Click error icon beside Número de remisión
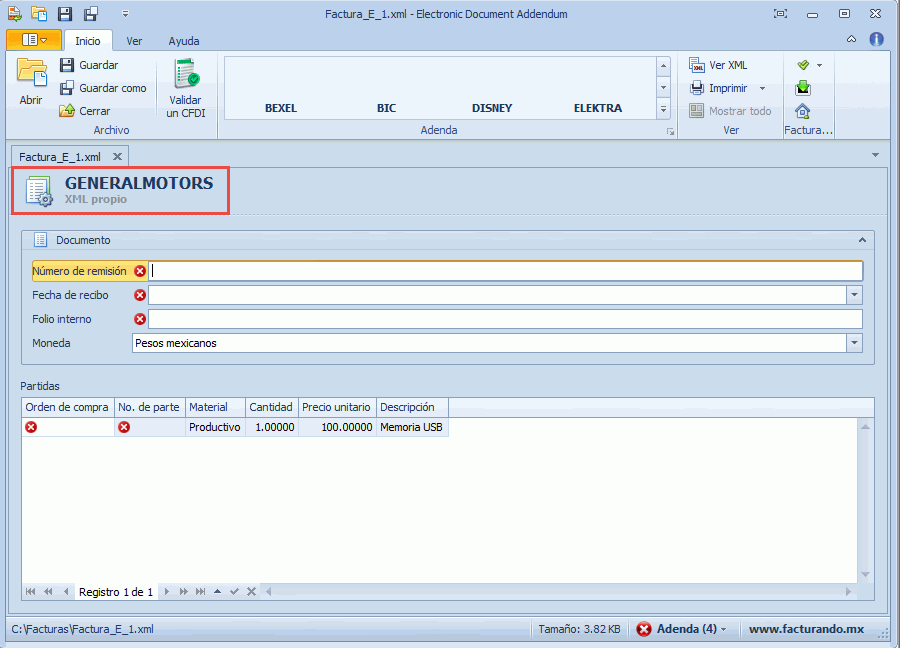 pos(140,271)
